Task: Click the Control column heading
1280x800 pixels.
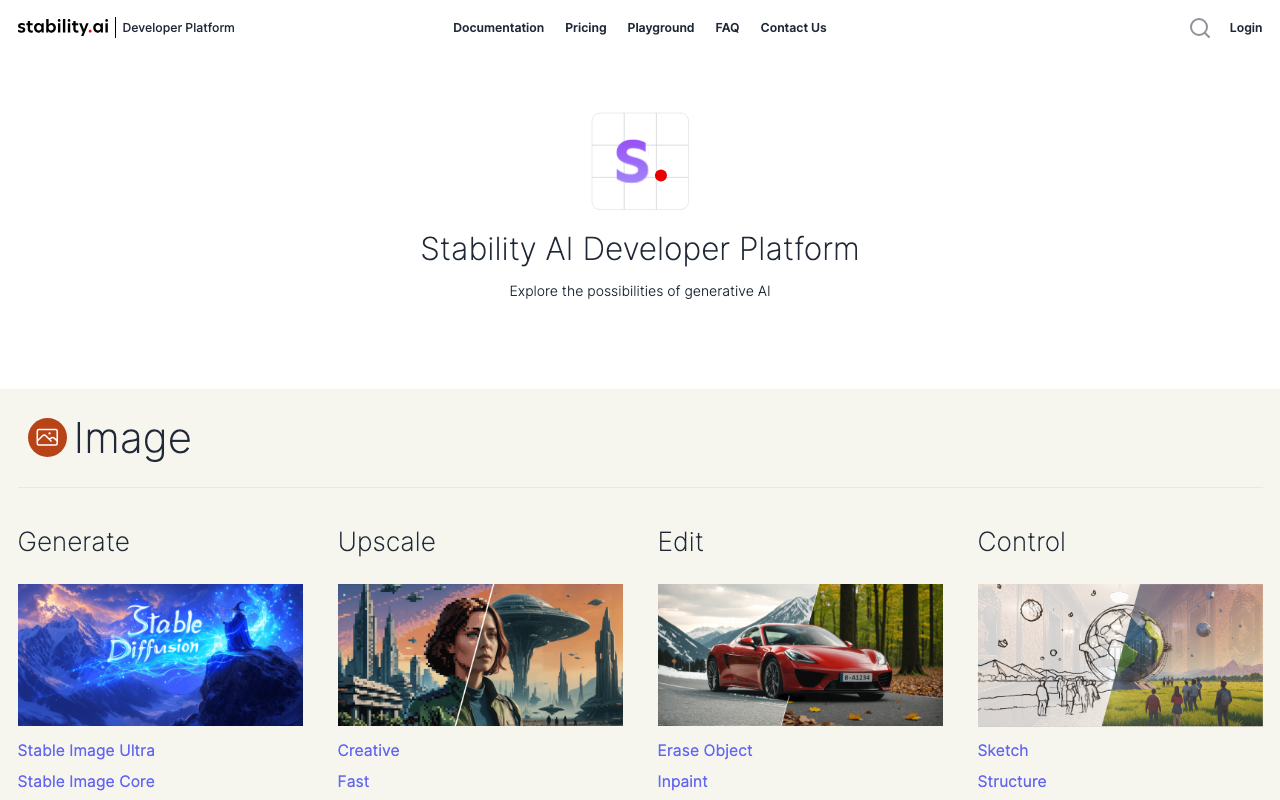Action: (1022, 541)
